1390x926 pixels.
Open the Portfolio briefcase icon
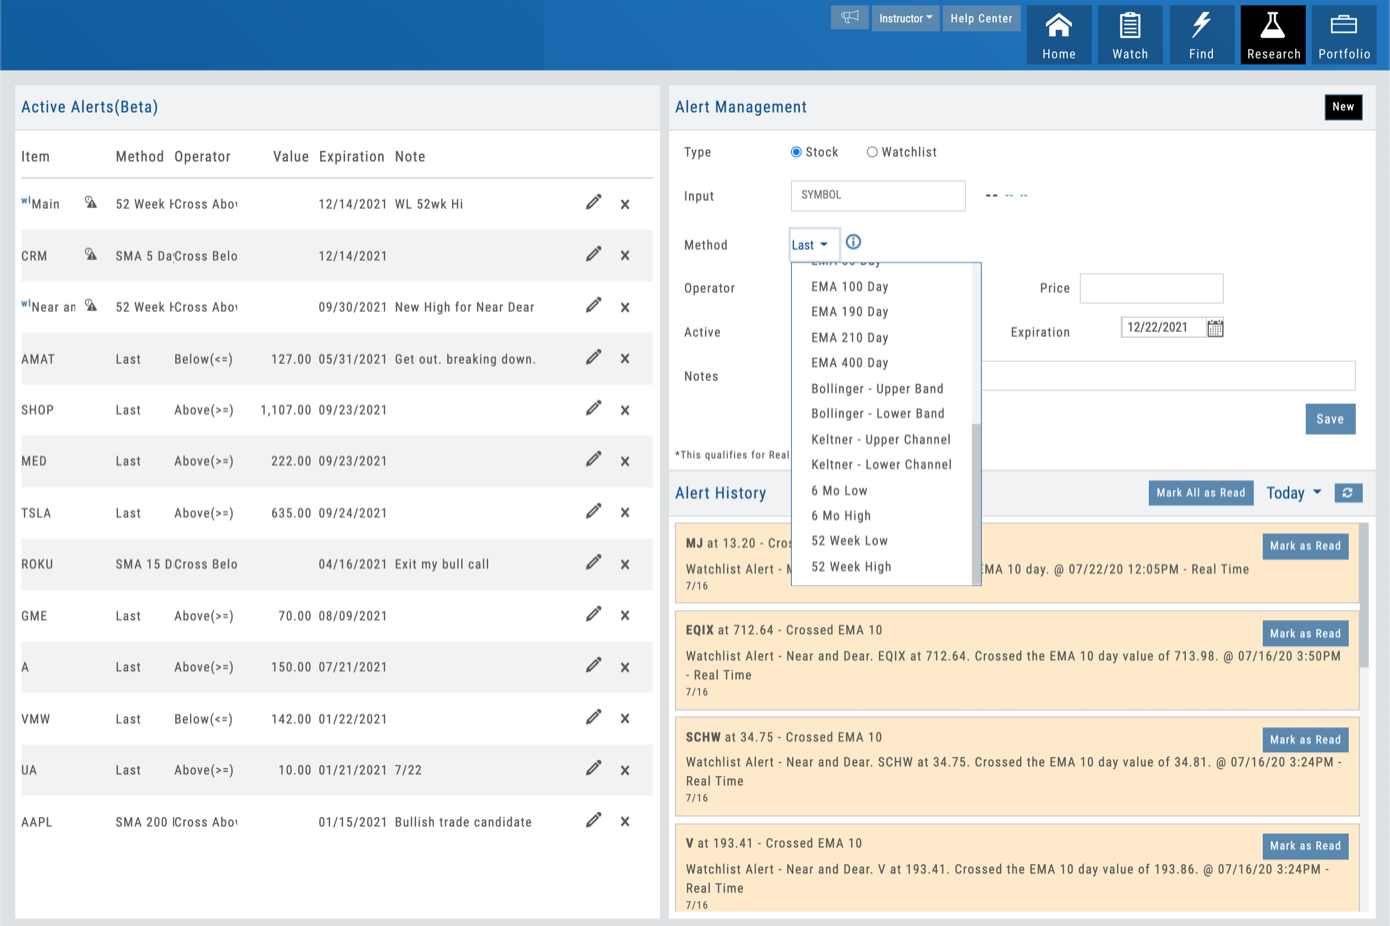(1344, 35)
